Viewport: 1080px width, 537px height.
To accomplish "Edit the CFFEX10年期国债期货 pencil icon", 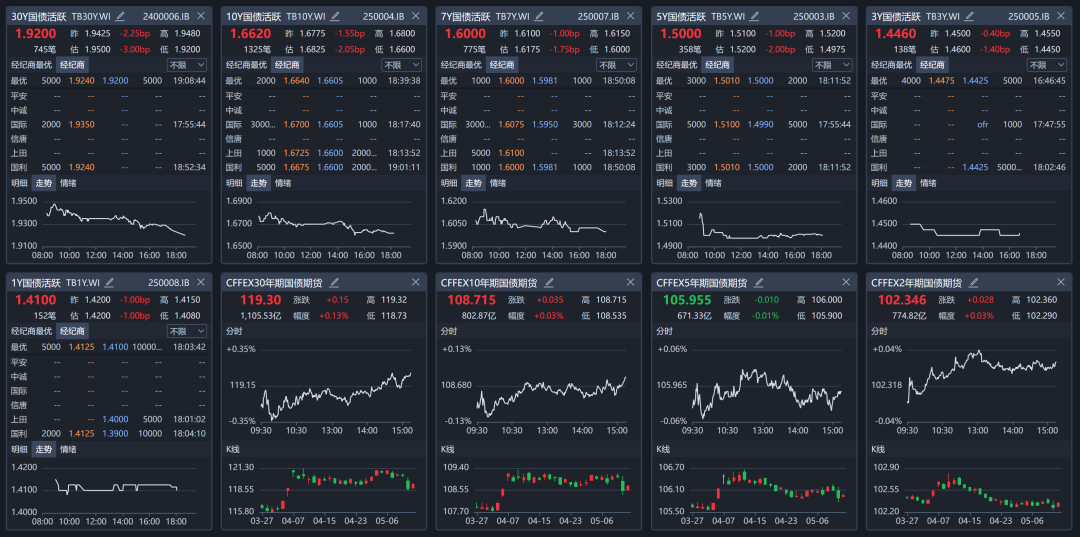I will (550, 282).
